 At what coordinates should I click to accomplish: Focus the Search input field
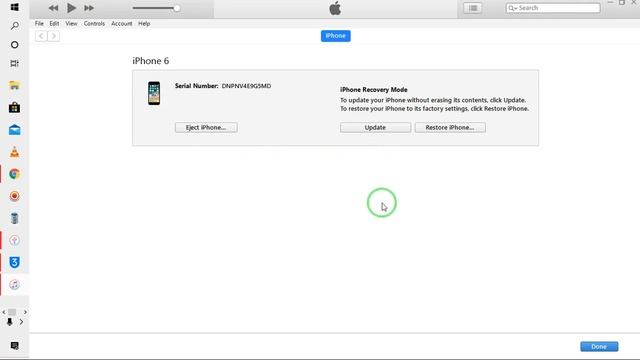(x=553, y=8)
